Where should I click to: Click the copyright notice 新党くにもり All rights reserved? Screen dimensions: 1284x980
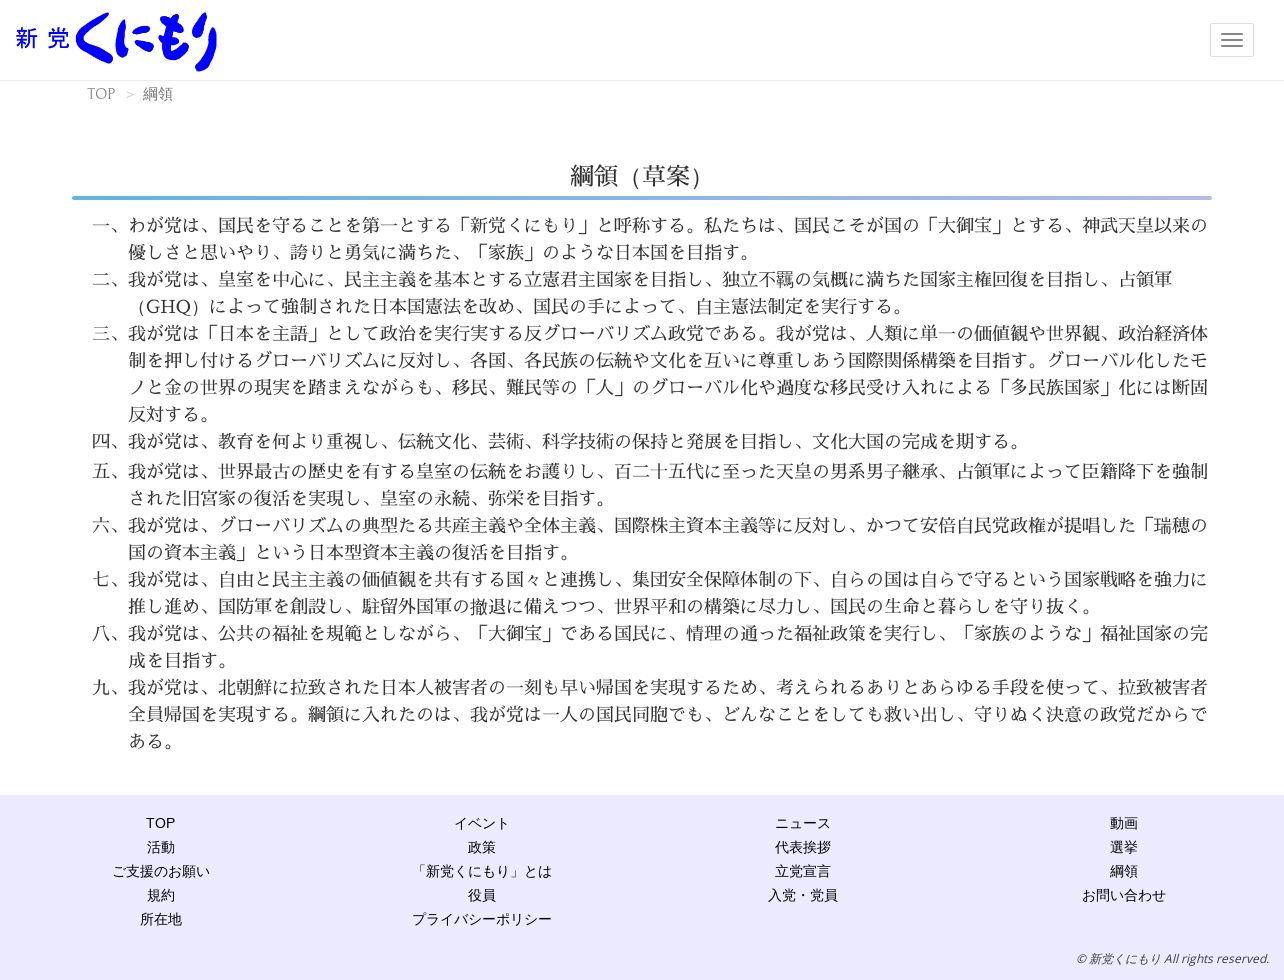click(x=1172, y=958)
